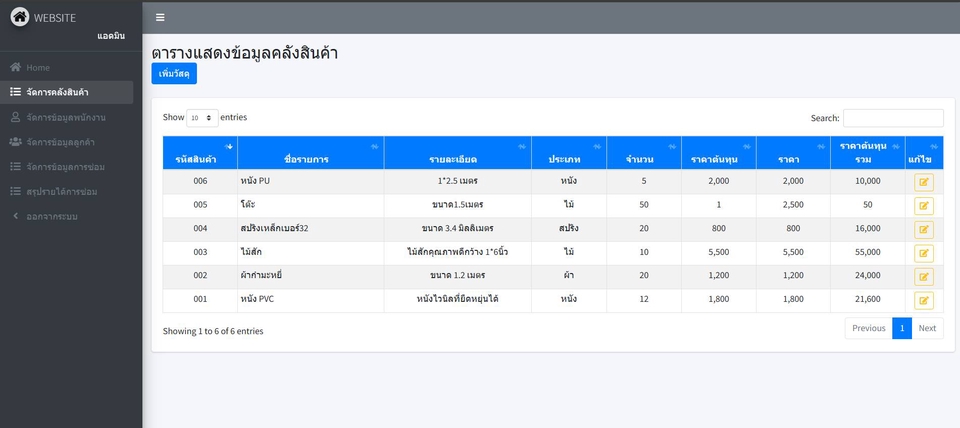This screenshot has width=960, height=428.
Task: Click the detail cell ขนาด 1.2 เมตร
Action: 458,276
